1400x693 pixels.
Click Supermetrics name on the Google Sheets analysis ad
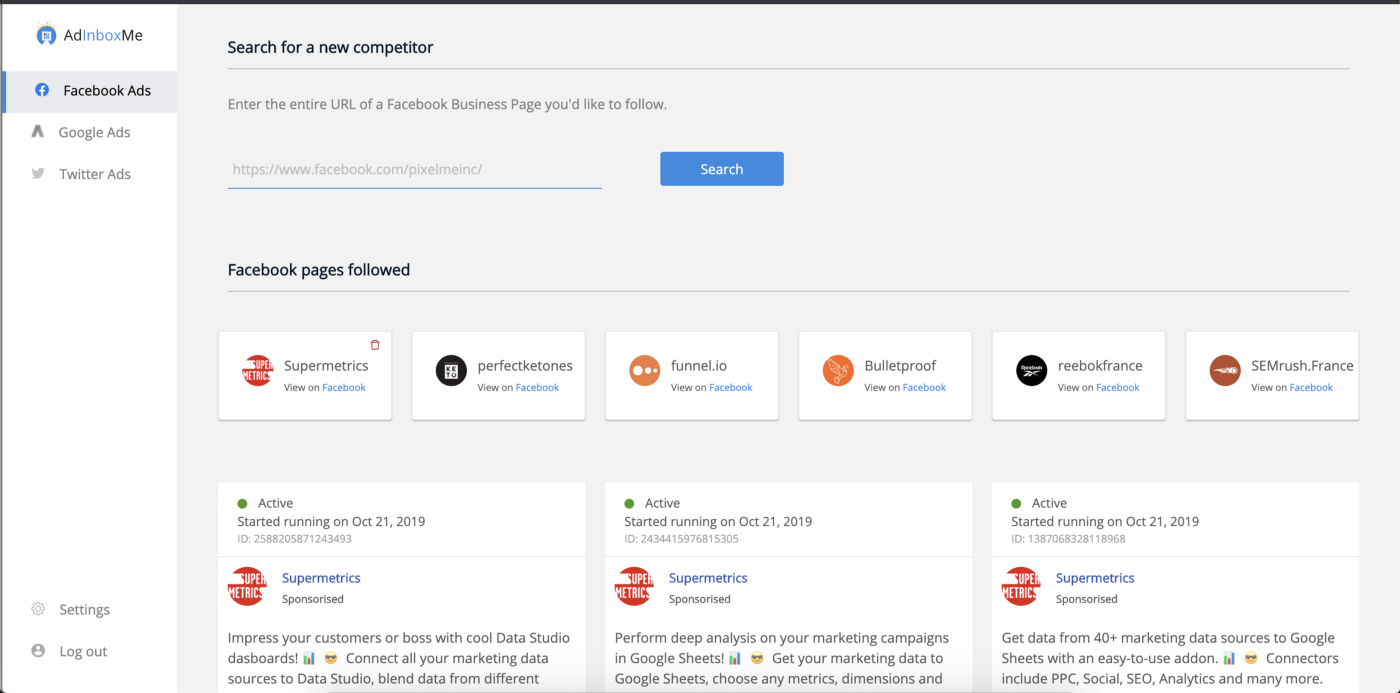point(708,578)
